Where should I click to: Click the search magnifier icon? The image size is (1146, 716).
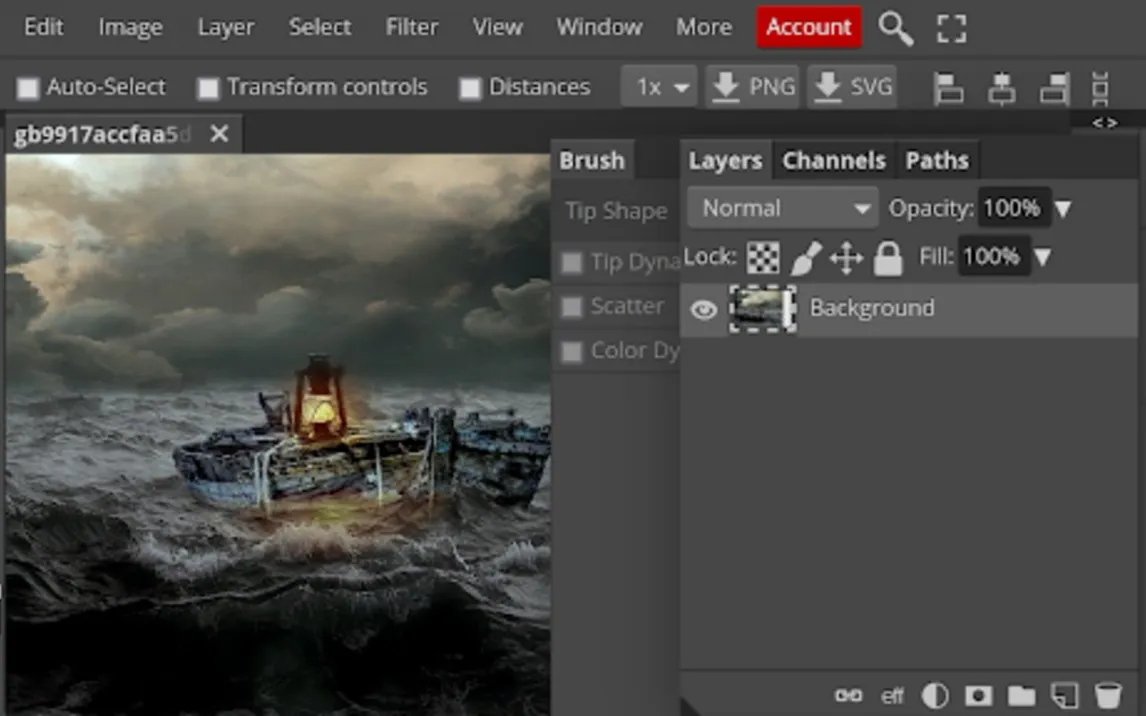(x=895, y=29)
